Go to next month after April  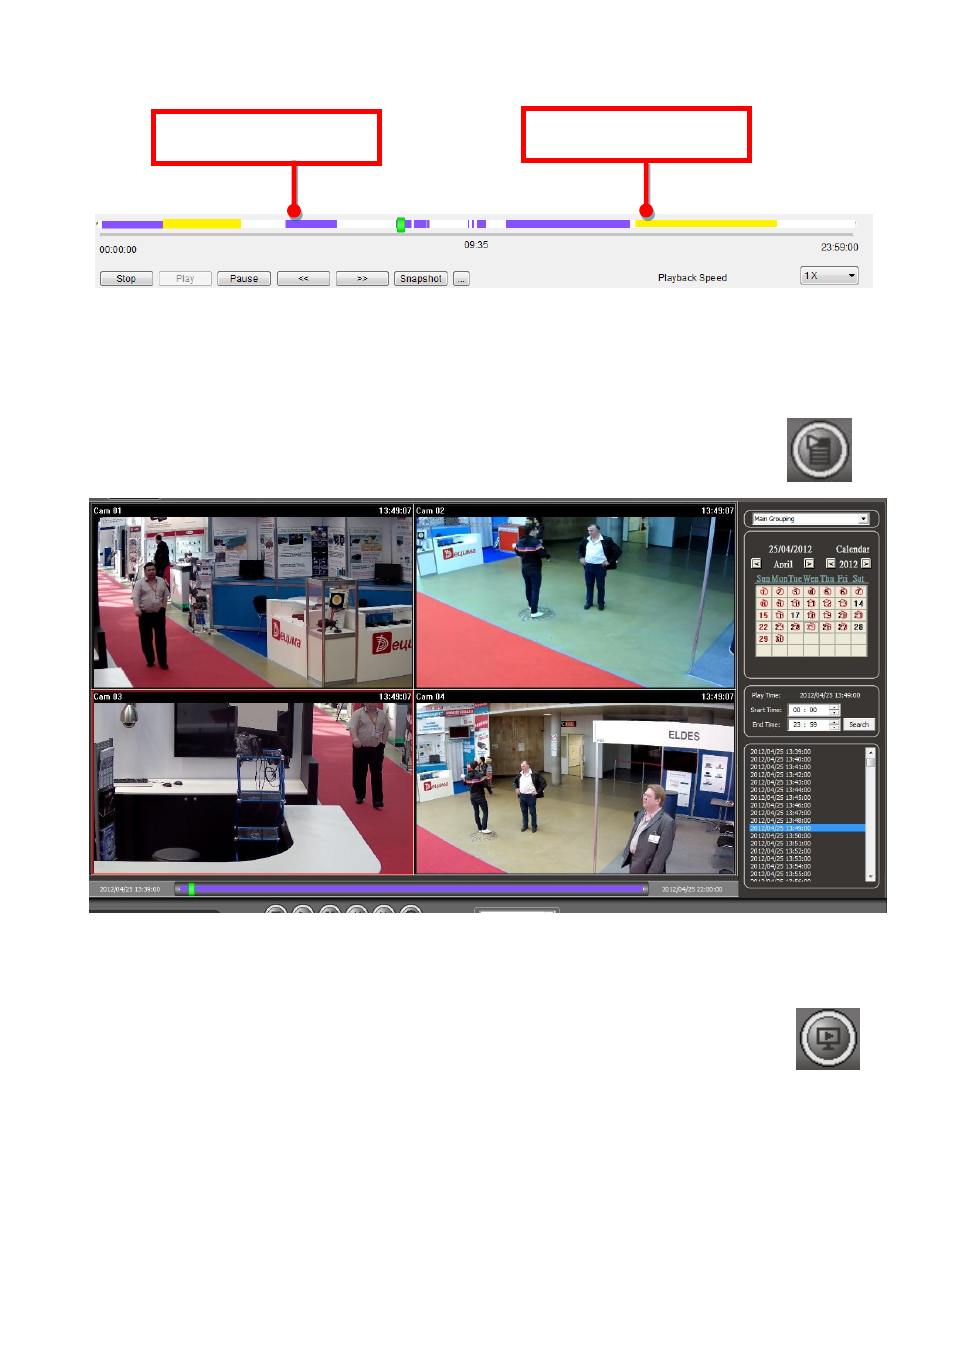(x=809, y=564)
